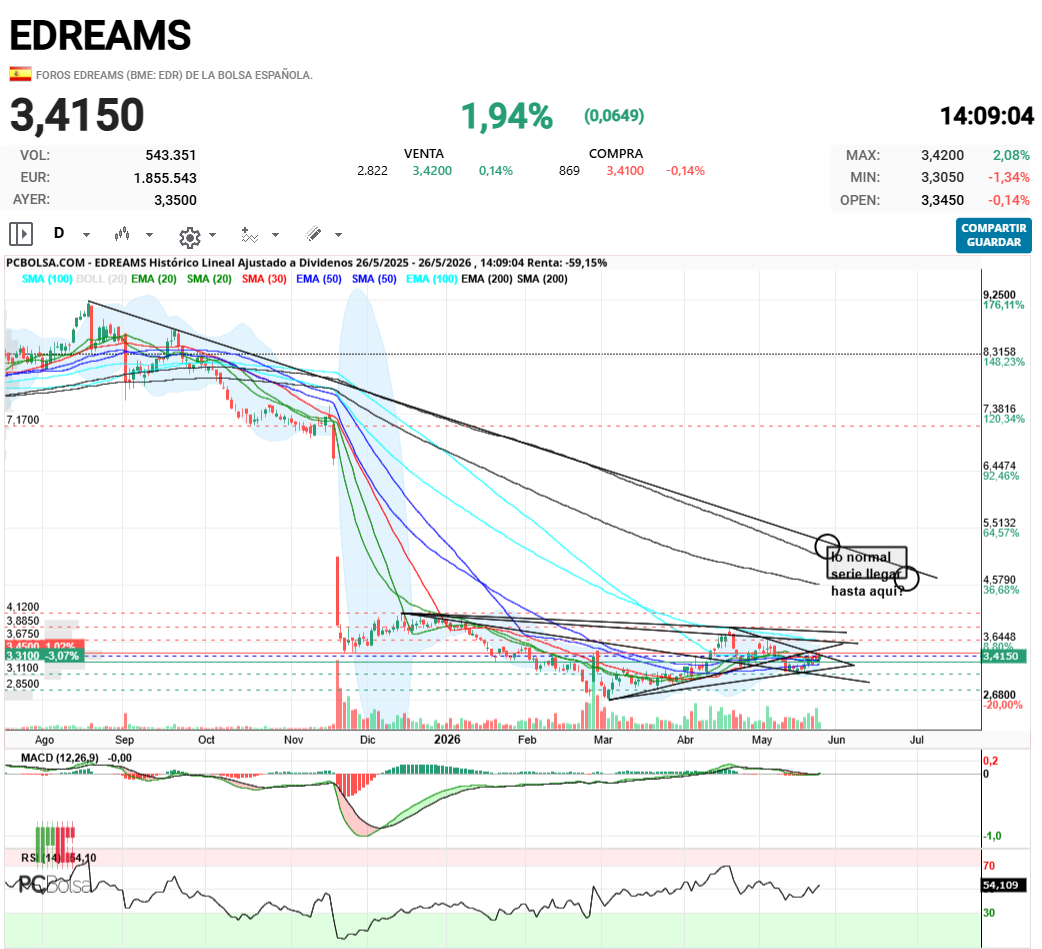Click the large 3,4150 quote price

coord(77,115)
